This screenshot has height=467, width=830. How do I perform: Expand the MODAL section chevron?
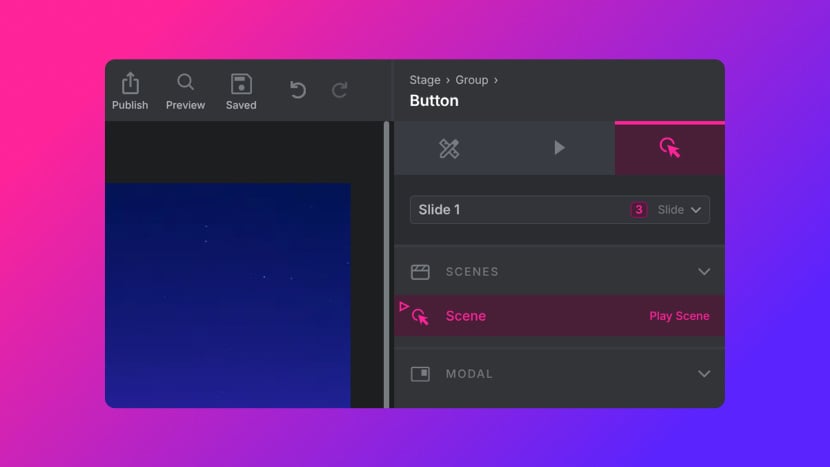704,374
